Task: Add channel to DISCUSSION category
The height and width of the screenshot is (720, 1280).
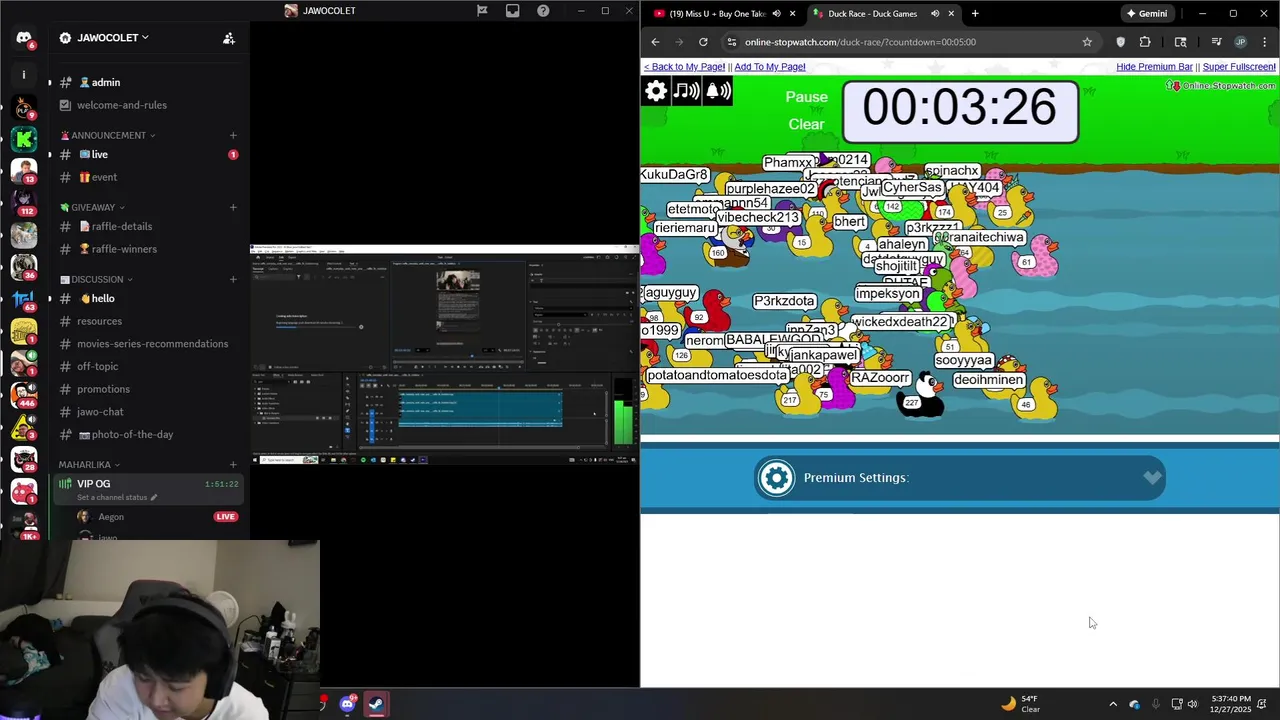Action: coord(233,279)
